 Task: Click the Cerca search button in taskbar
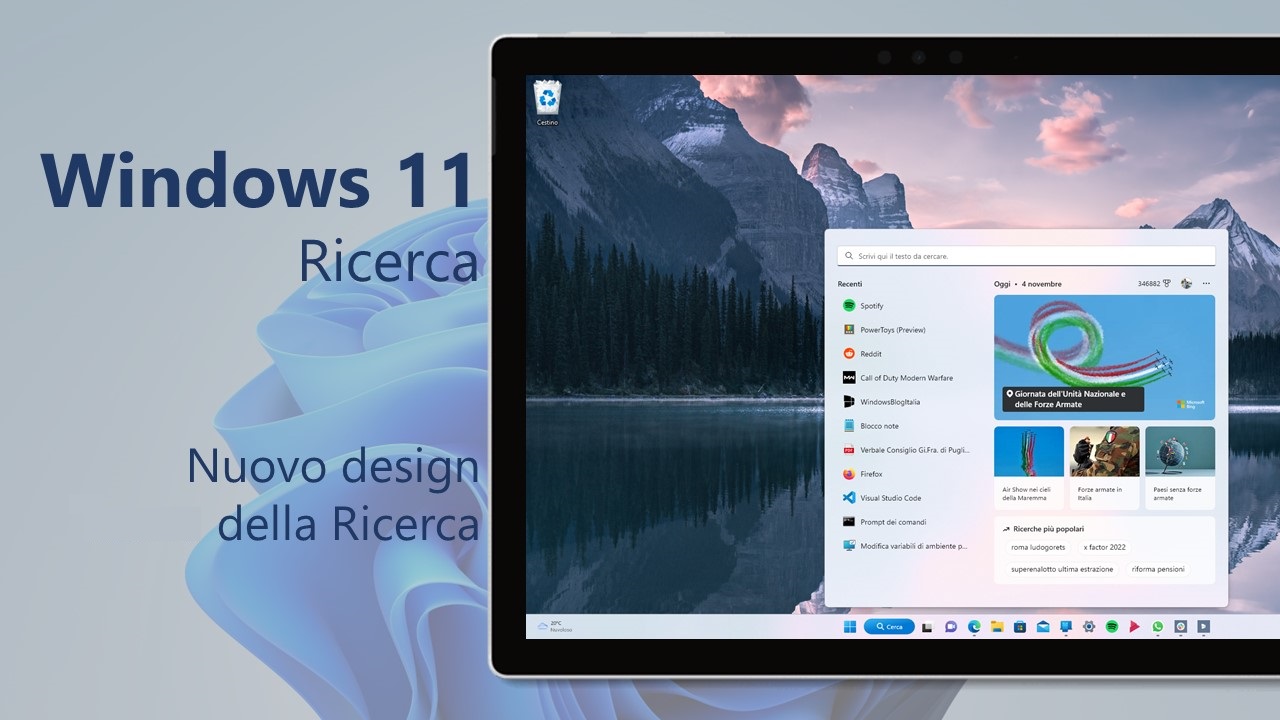pyautogui.click(x=889, y=627)
